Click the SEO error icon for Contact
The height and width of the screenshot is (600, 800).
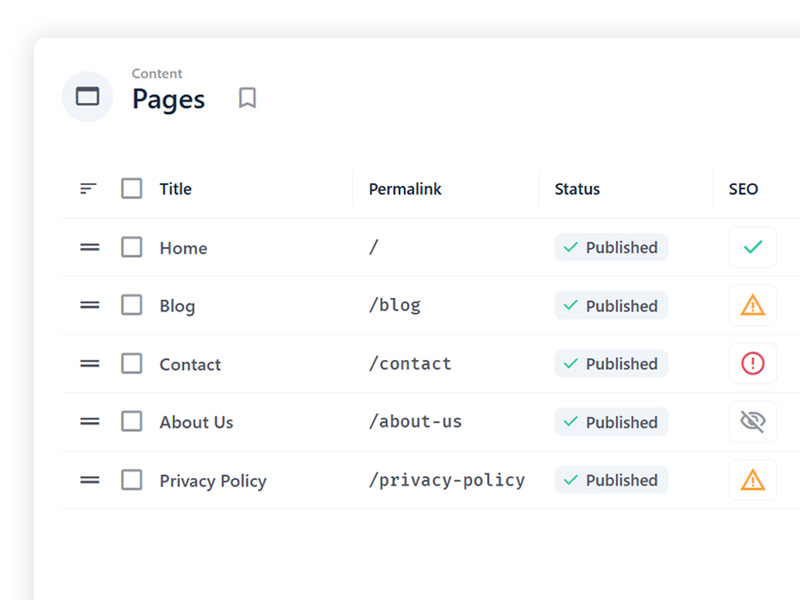[x=753, y=363]
